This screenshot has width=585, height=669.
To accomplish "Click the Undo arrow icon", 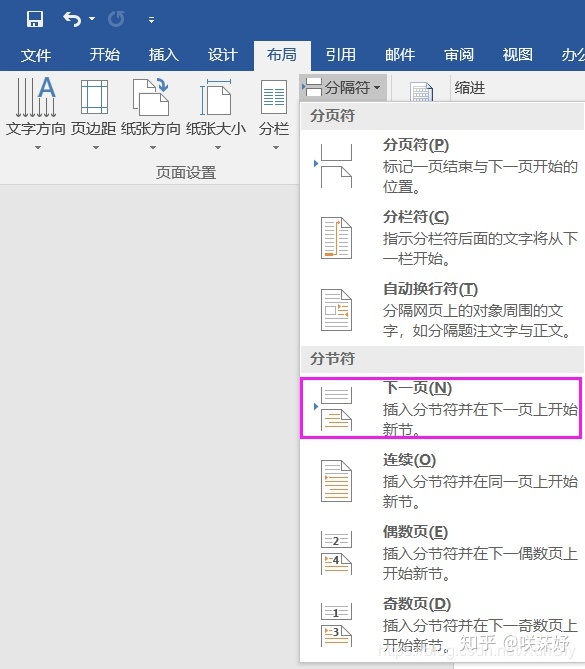I will tap(72, 19).
